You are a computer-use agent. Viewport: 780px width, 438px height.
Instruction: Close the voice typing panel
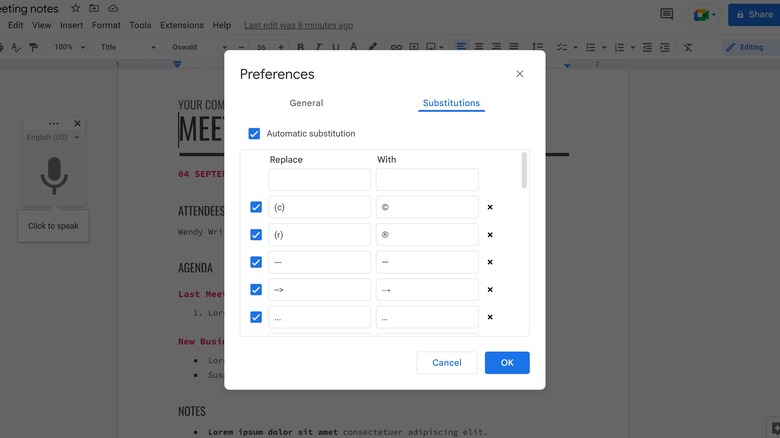77,123
